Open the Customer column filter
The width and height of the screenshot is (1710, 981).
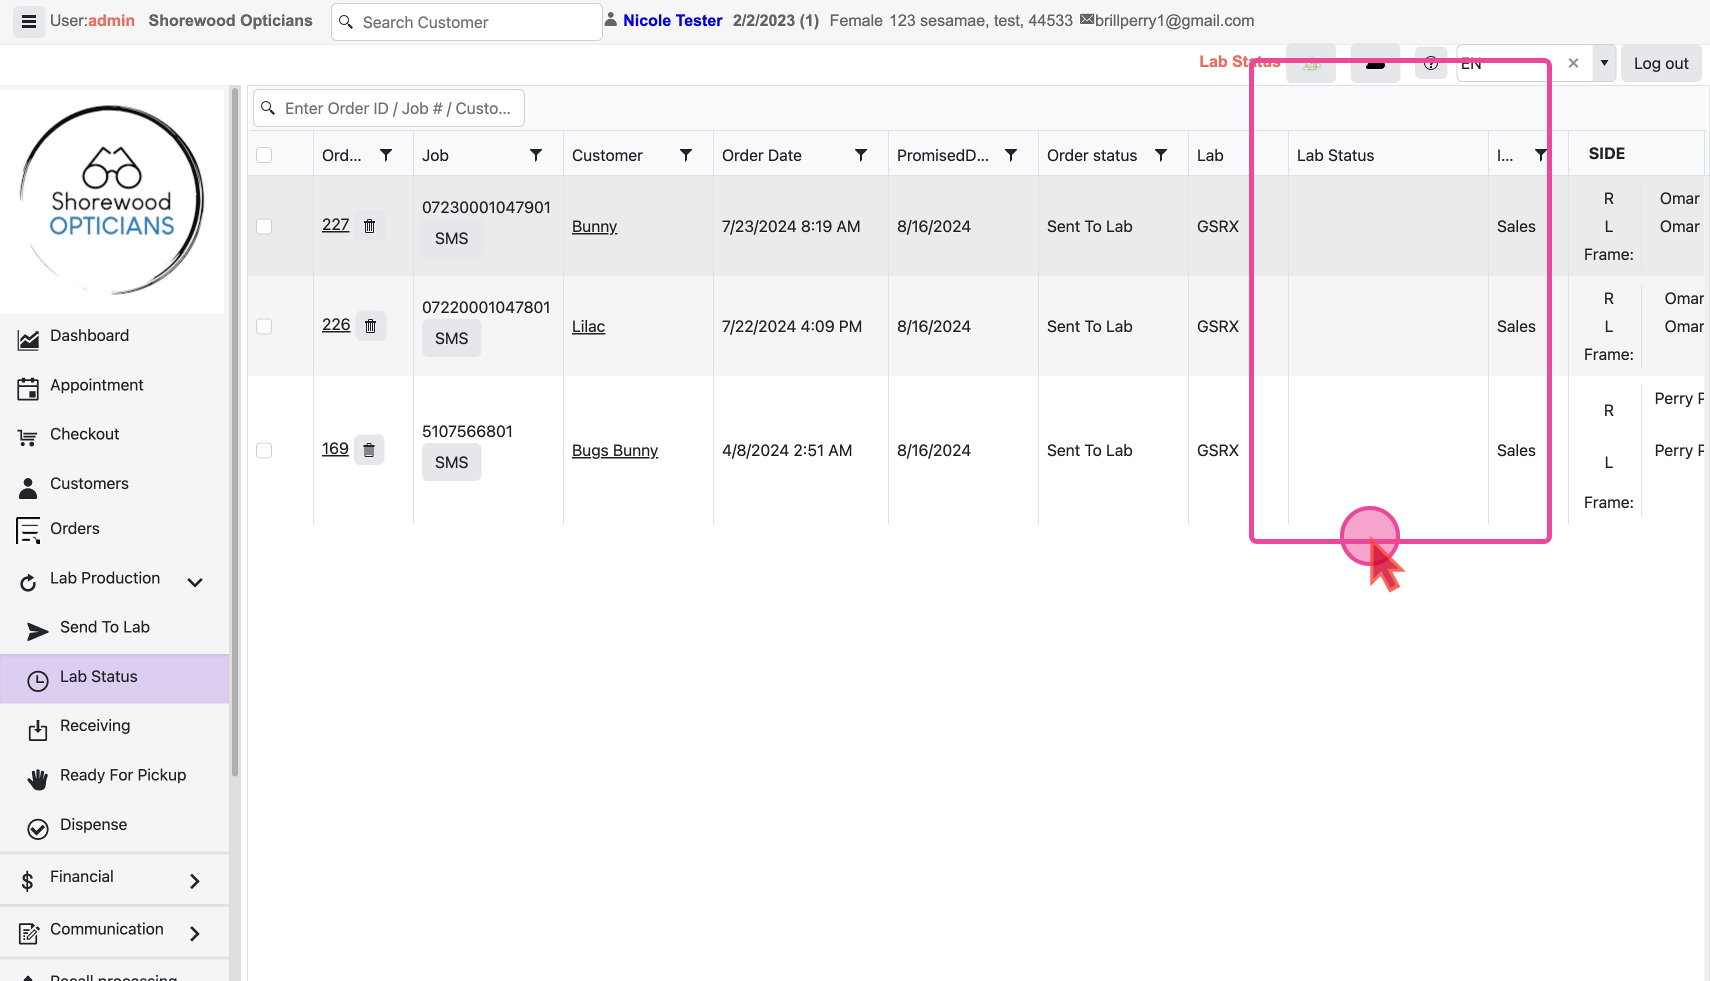coord(686,155)
